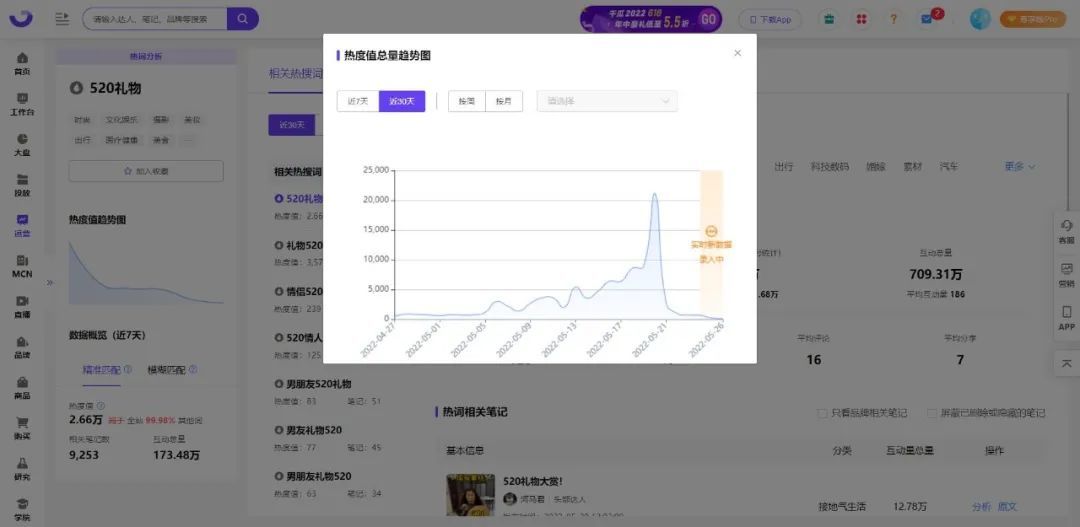Select the 近7天 range option
Screen dimensions: 1080x527
[x=358, y=101]
